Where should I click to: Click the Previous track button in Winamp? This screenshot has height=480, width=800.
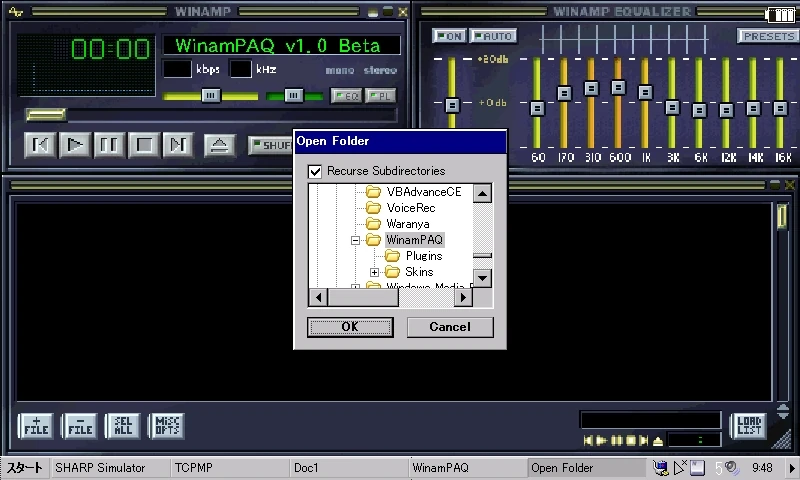point(40,145)
